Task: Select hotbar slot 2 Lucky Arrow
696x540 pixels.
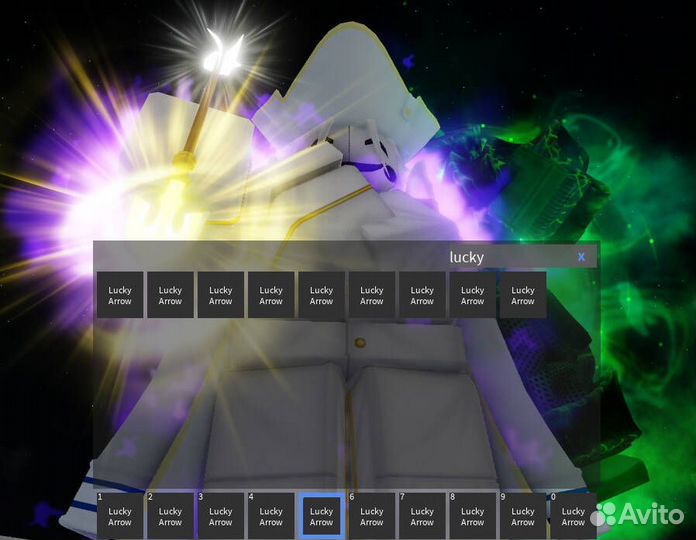Action: pyautogui.click(x=170, y=516)
